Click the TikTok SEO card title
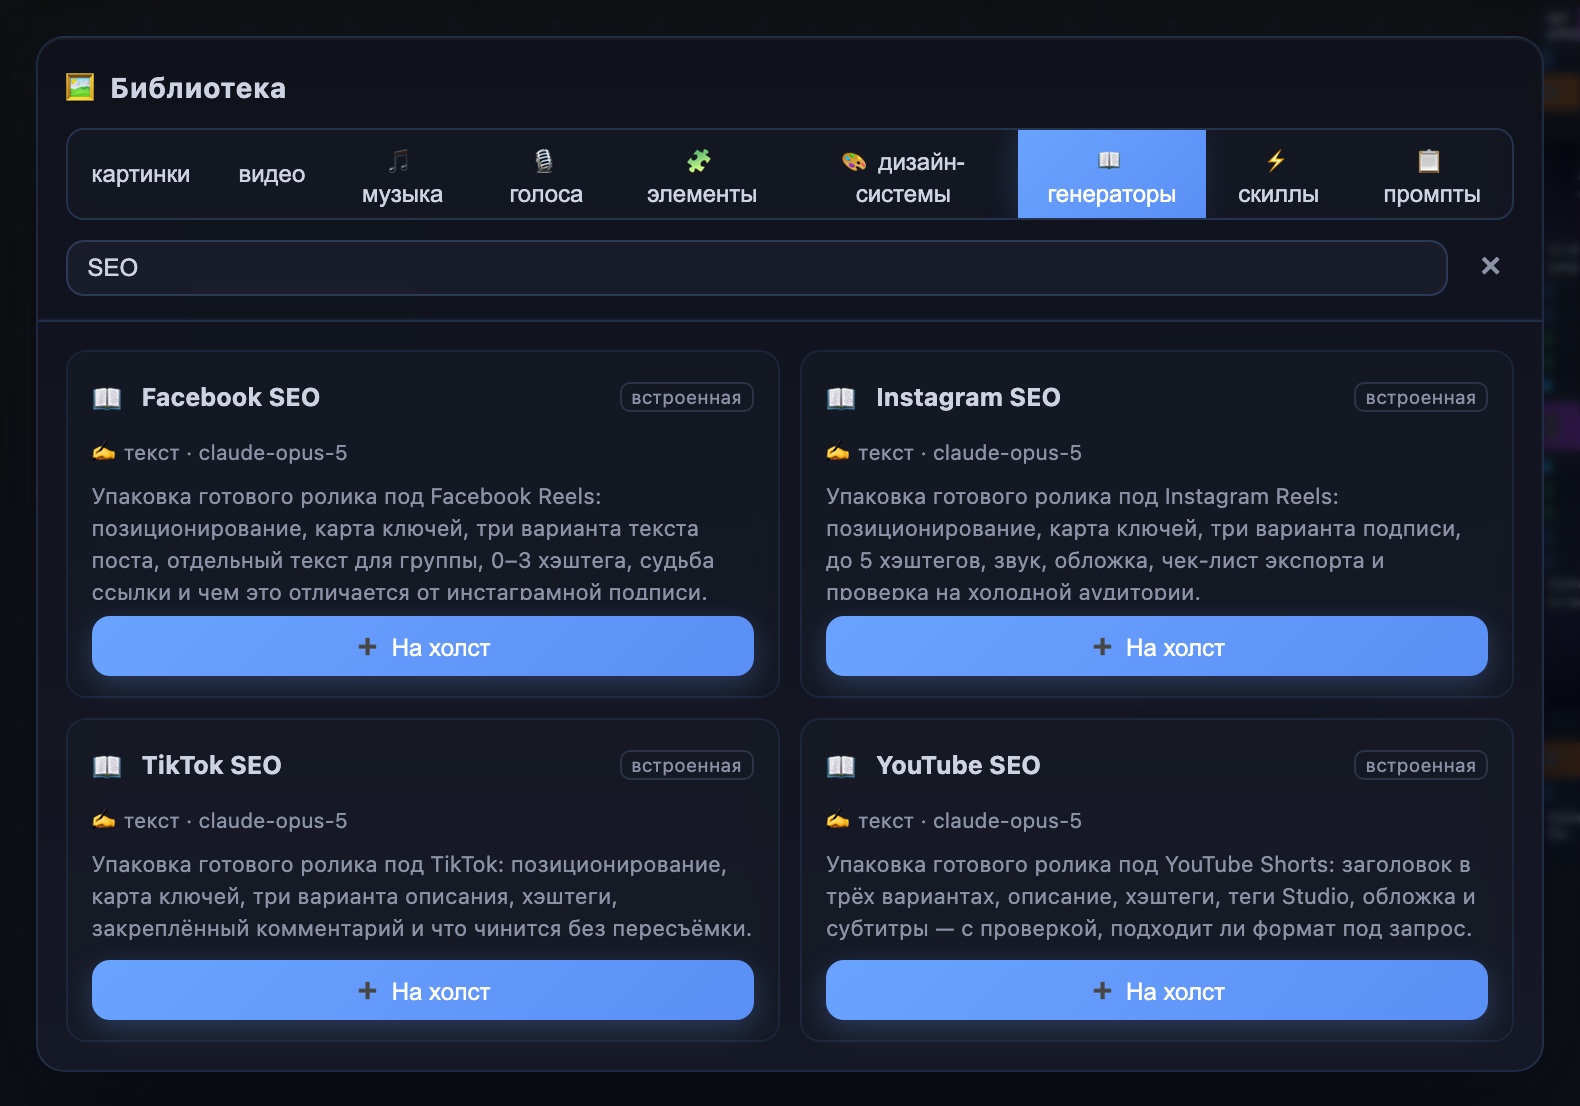 click(x=212, y=765)
